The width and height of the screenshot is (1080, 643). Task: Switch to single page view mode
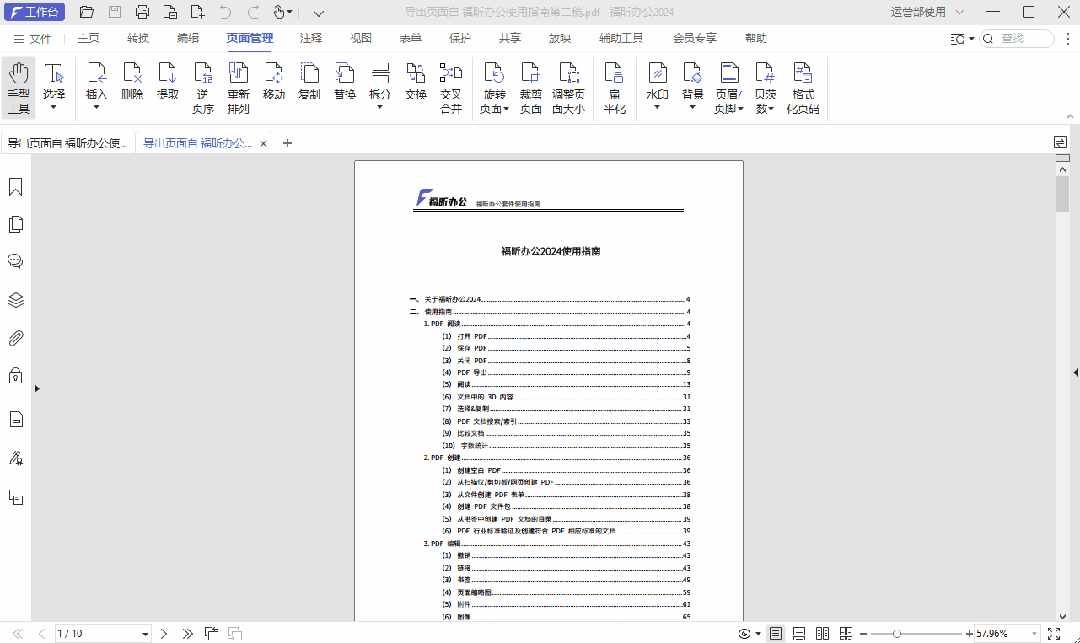coord(775,634)
